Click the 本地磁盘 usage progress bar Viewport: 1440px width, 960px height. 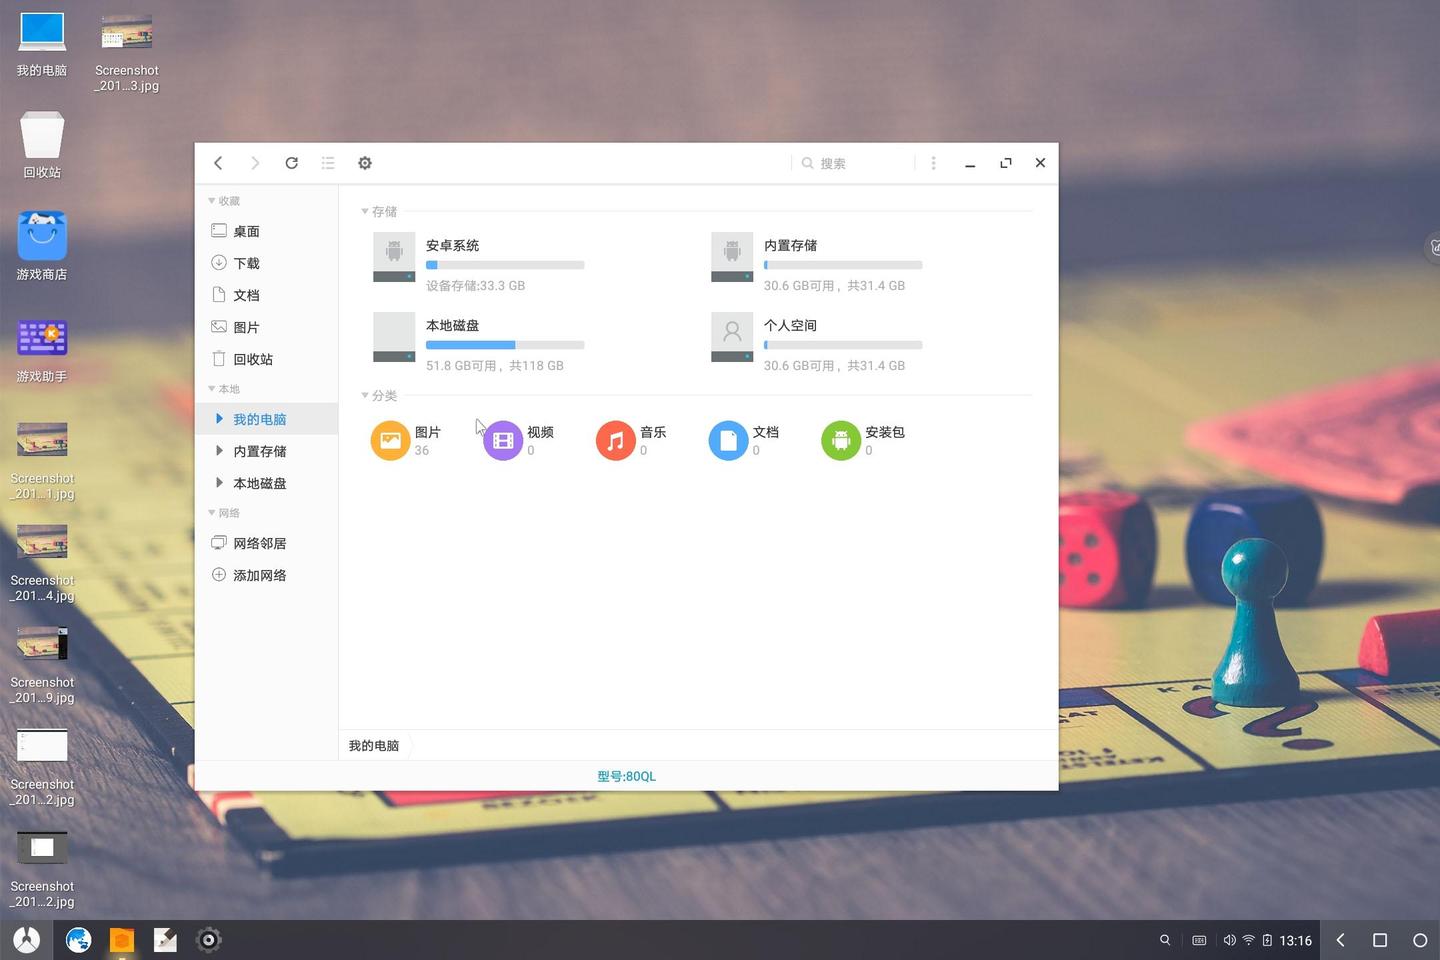(504, 344)
